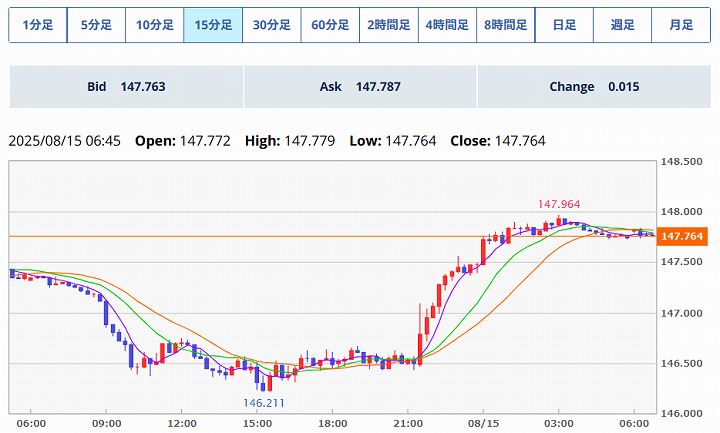This screenshot has height=433, width=720.
Task: Click the active 15分足 tab
Action: [x=213, y=25]
